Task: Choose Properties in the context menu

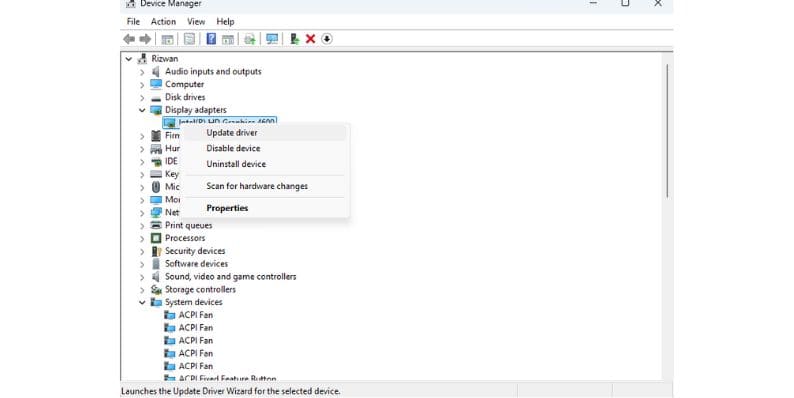Action: pyautogui.click(x=264, y=208)
